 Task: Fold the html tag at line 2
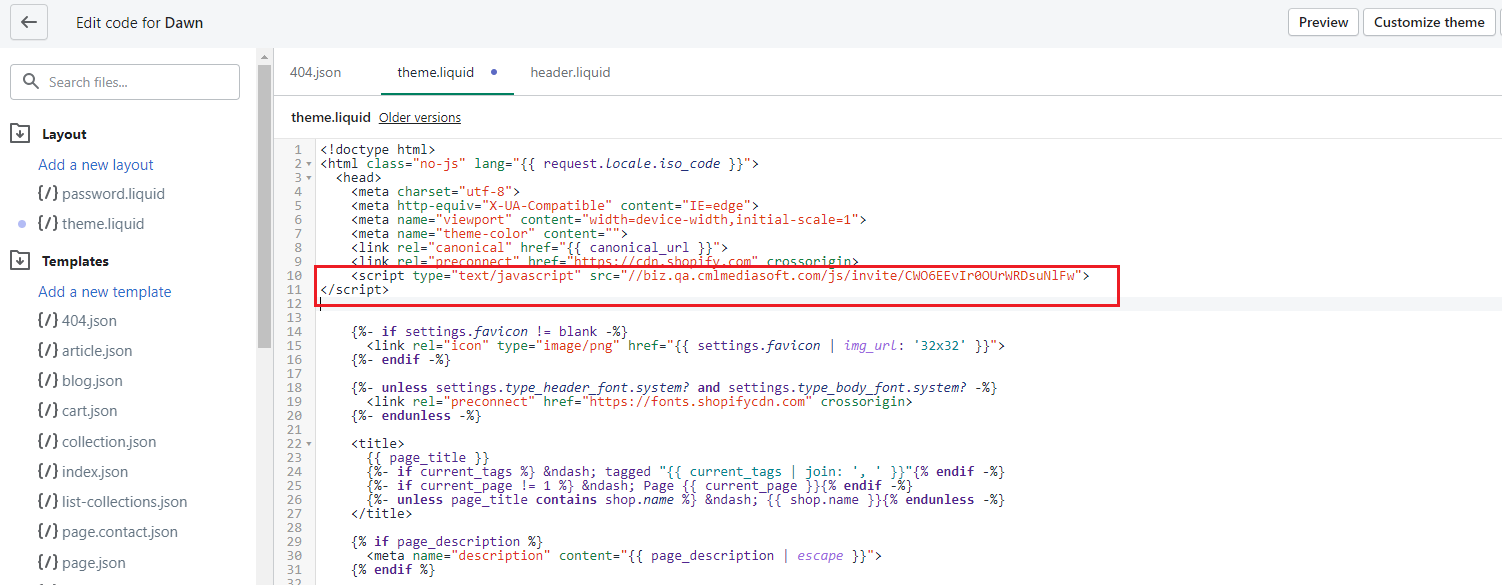[309, 164]
